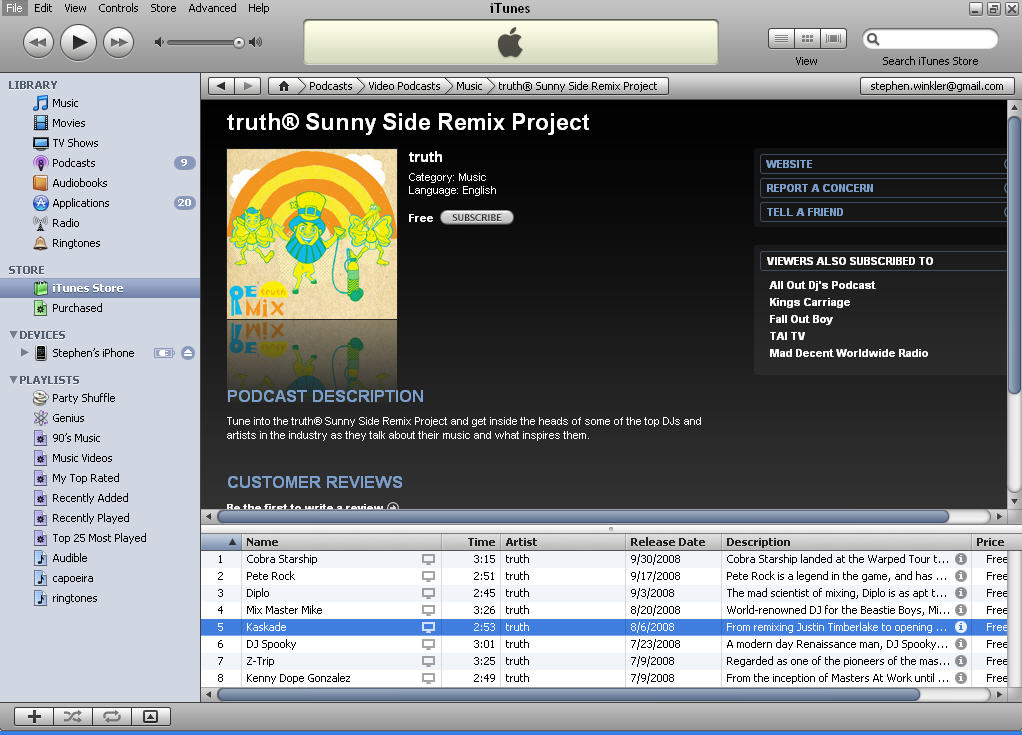The width and height of the screenshot is (1022, 735).
Task: Go back in store navigation
Action: pos(221,86)
